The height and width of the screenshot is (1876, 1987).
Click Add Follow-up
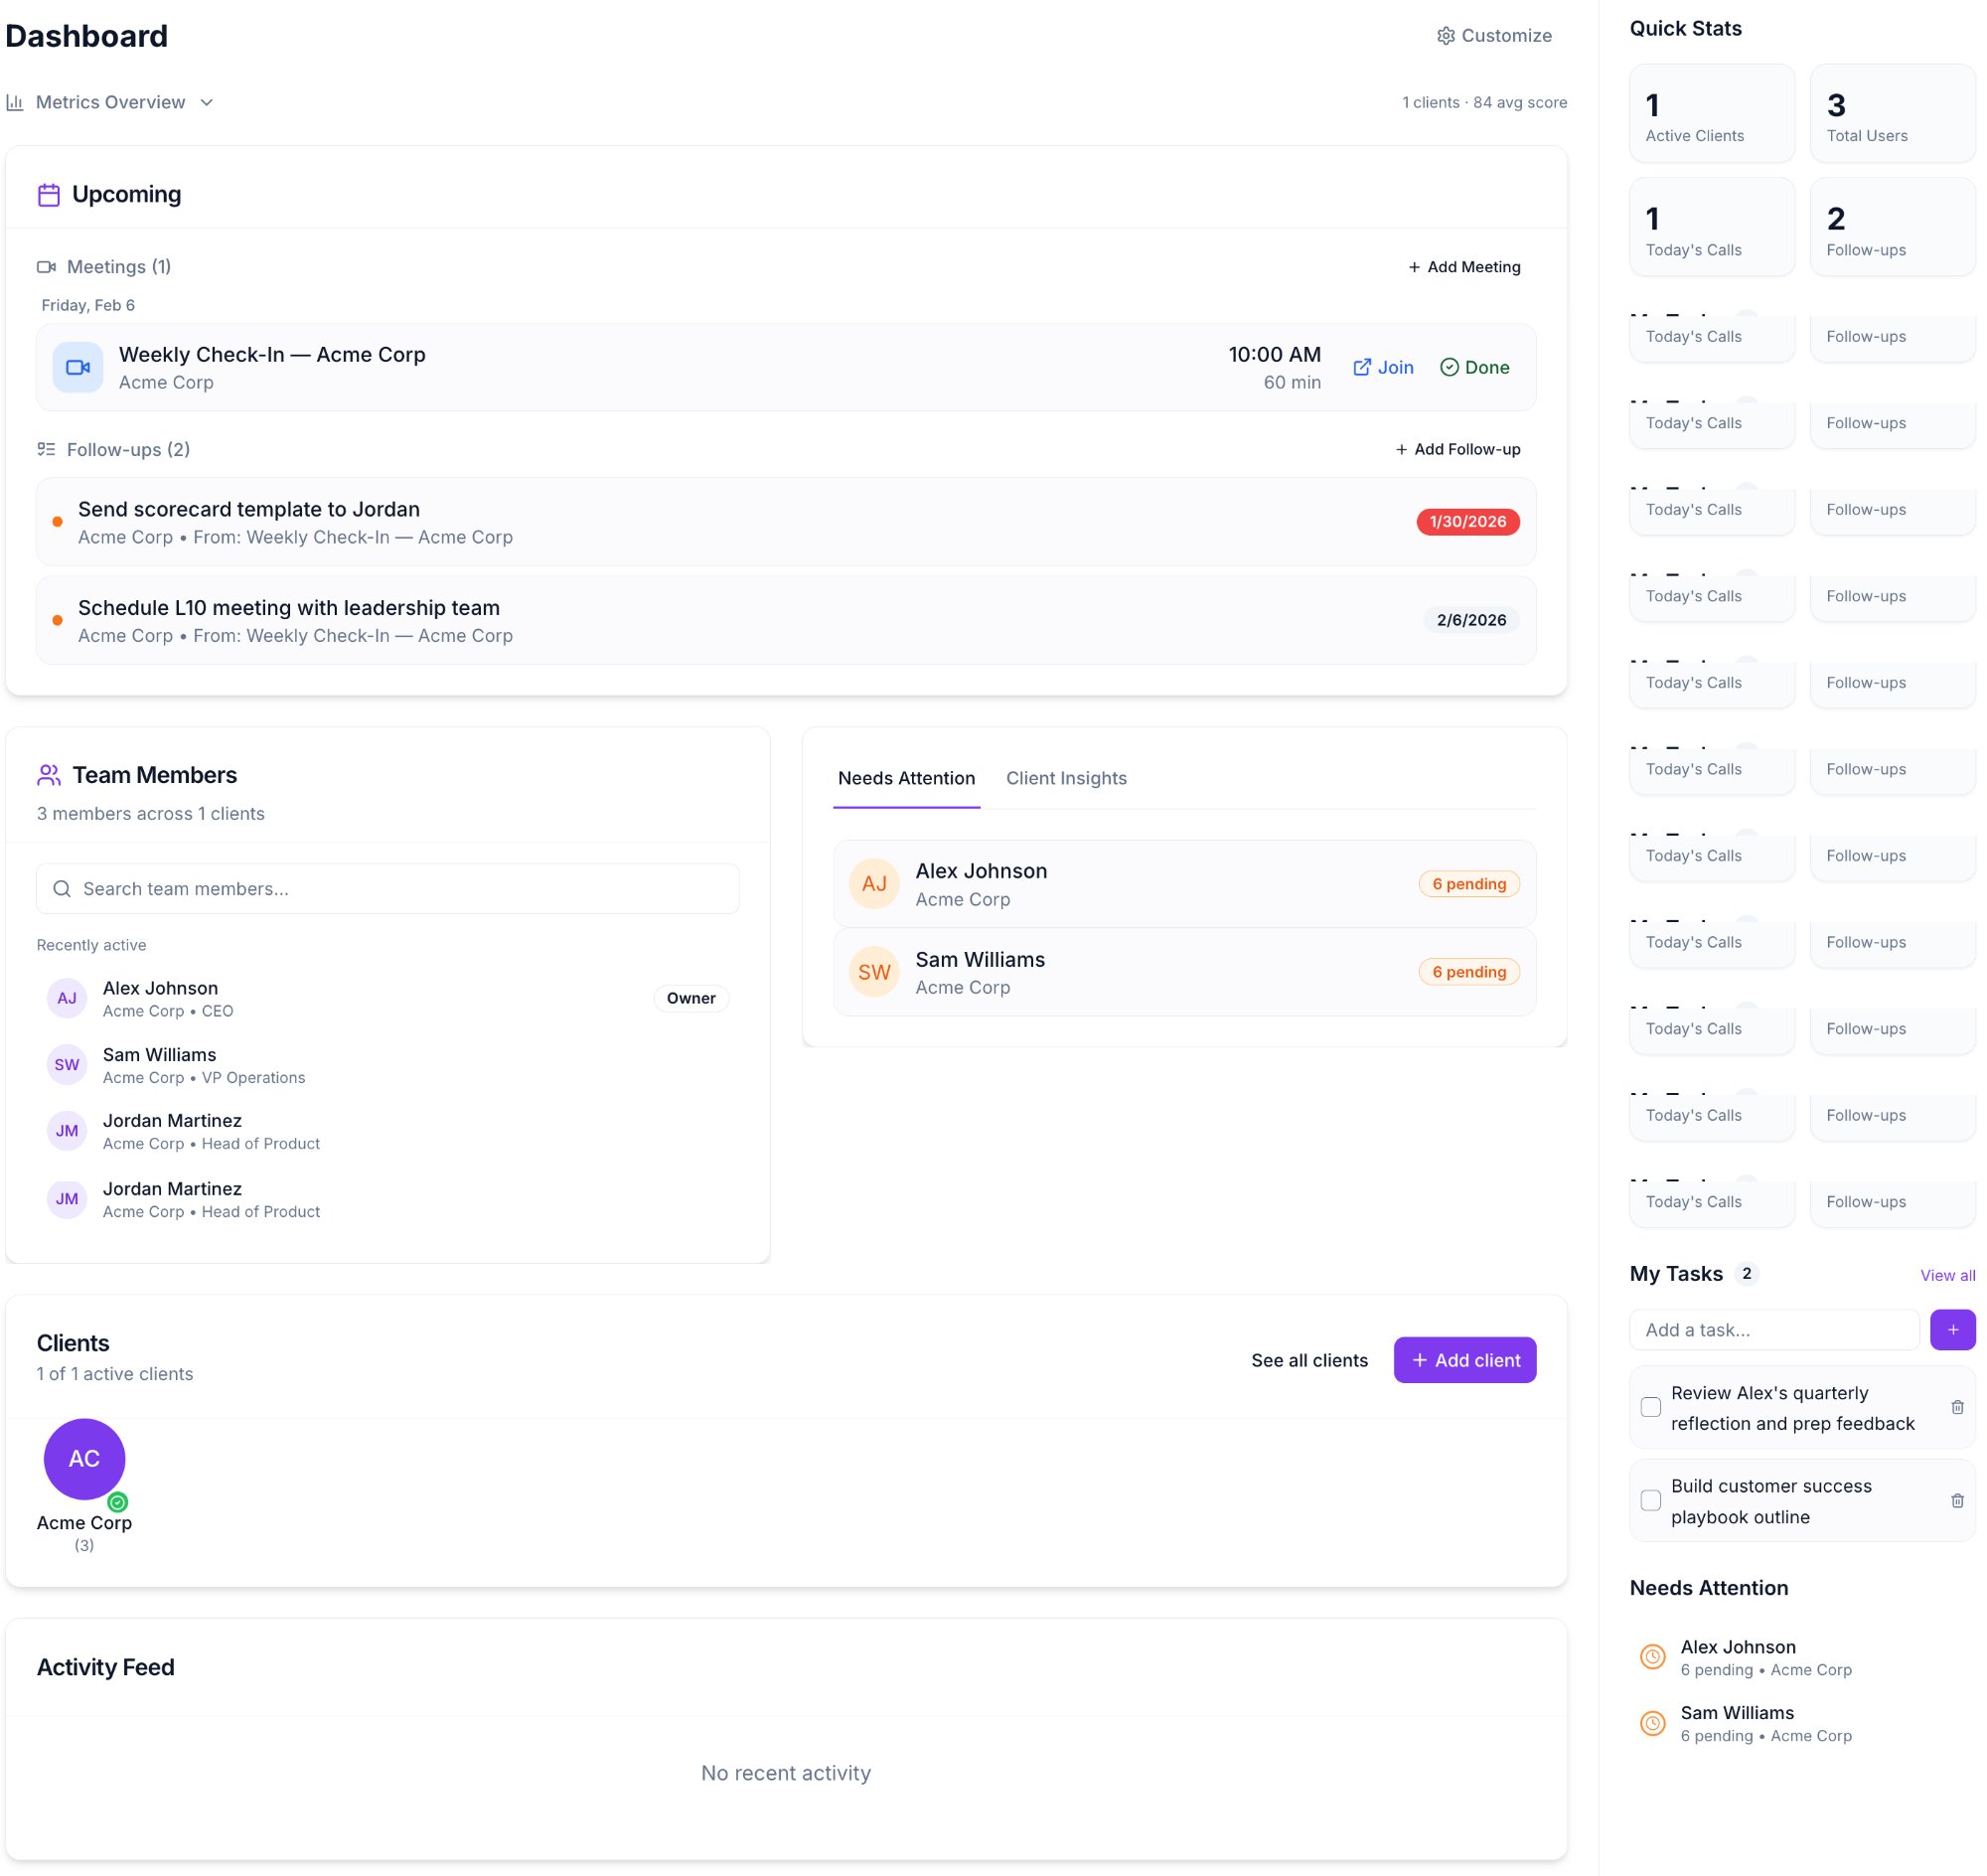tap(1458, 449)
